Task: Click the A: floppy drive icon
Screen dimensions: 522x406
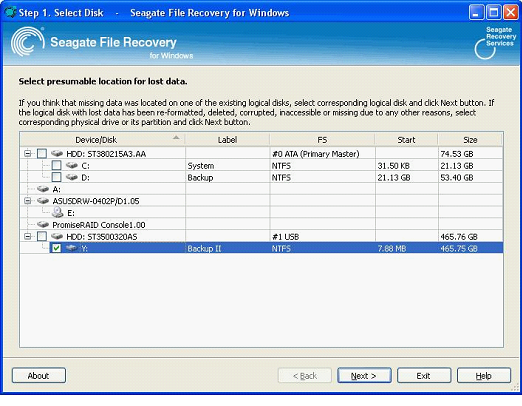Action: pyautogui.click(x=43, y=189)
